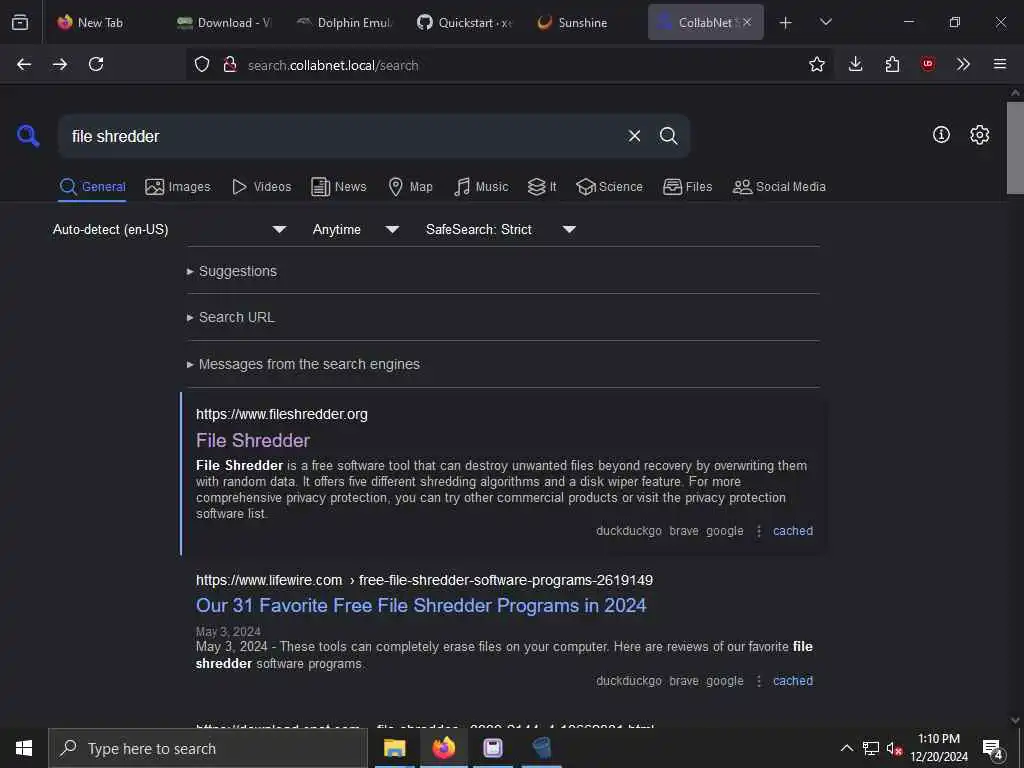Screen dimensions: 1024x768
Task: Open the lifewire.com result URL
Action: pos(424,580)
